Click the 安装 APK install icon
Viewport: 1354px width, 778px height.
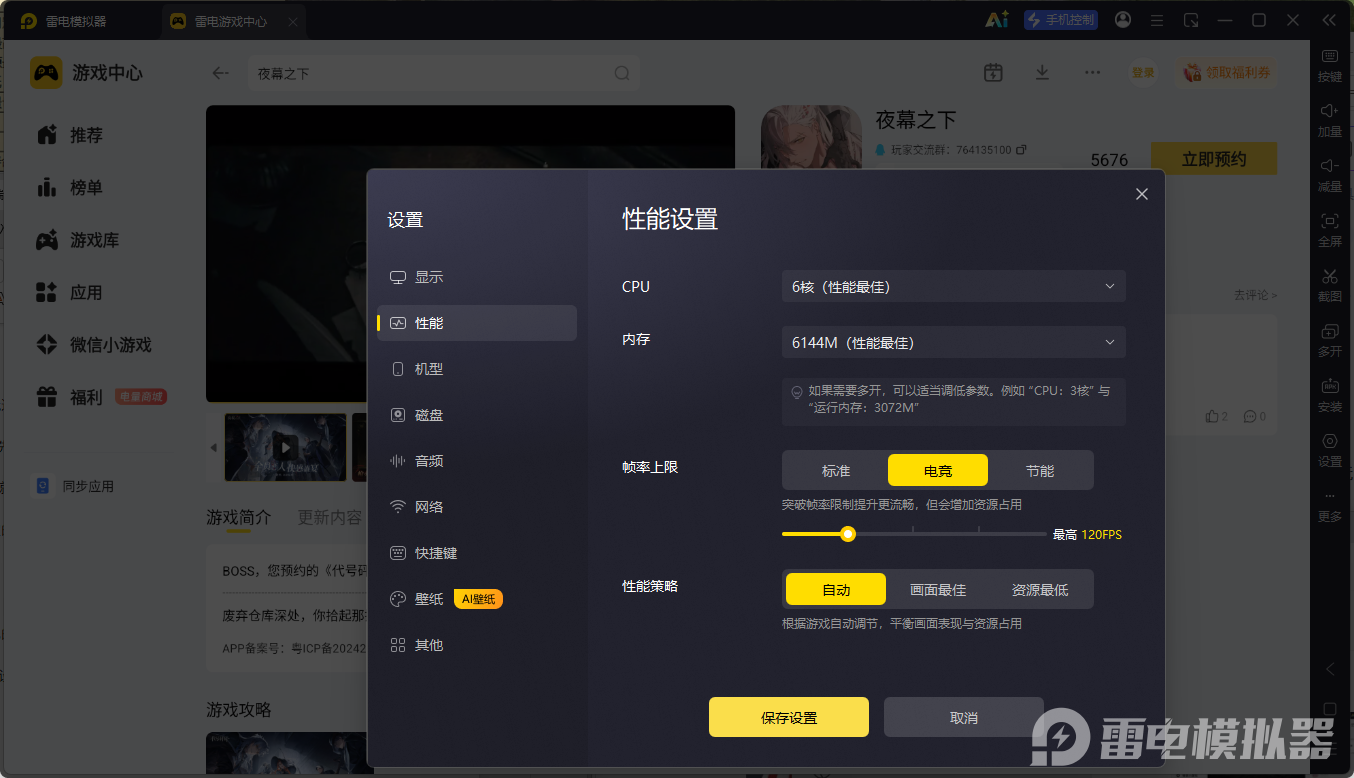[x=1330, y=387]
